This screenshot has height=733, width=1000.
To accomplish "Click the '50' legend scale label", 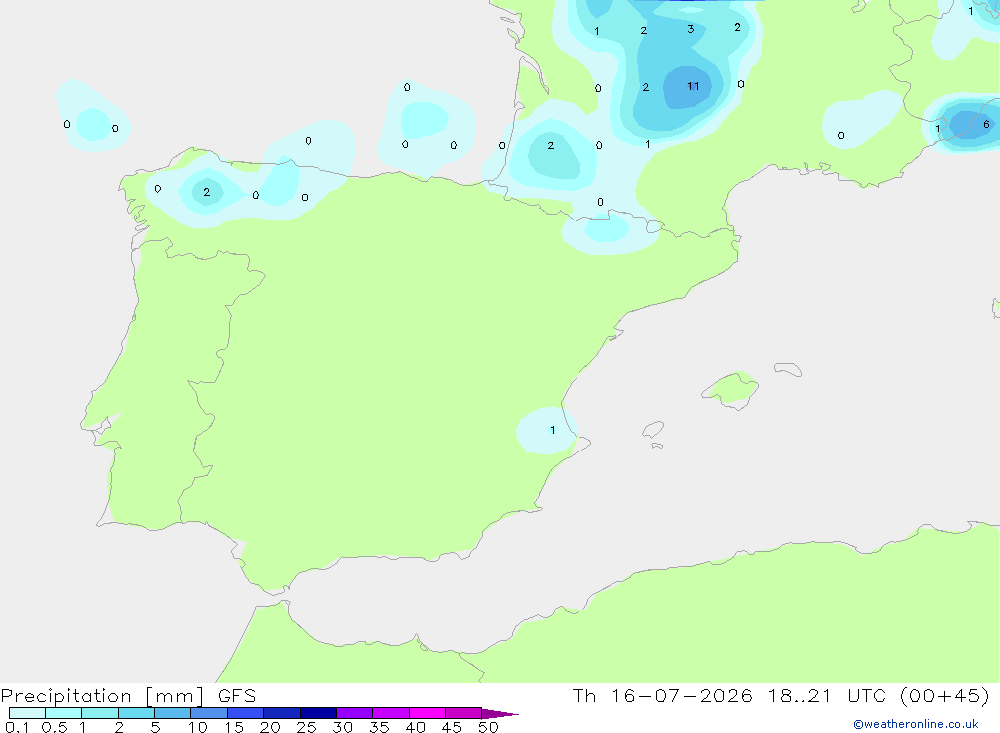I will [x=488, y=727].
